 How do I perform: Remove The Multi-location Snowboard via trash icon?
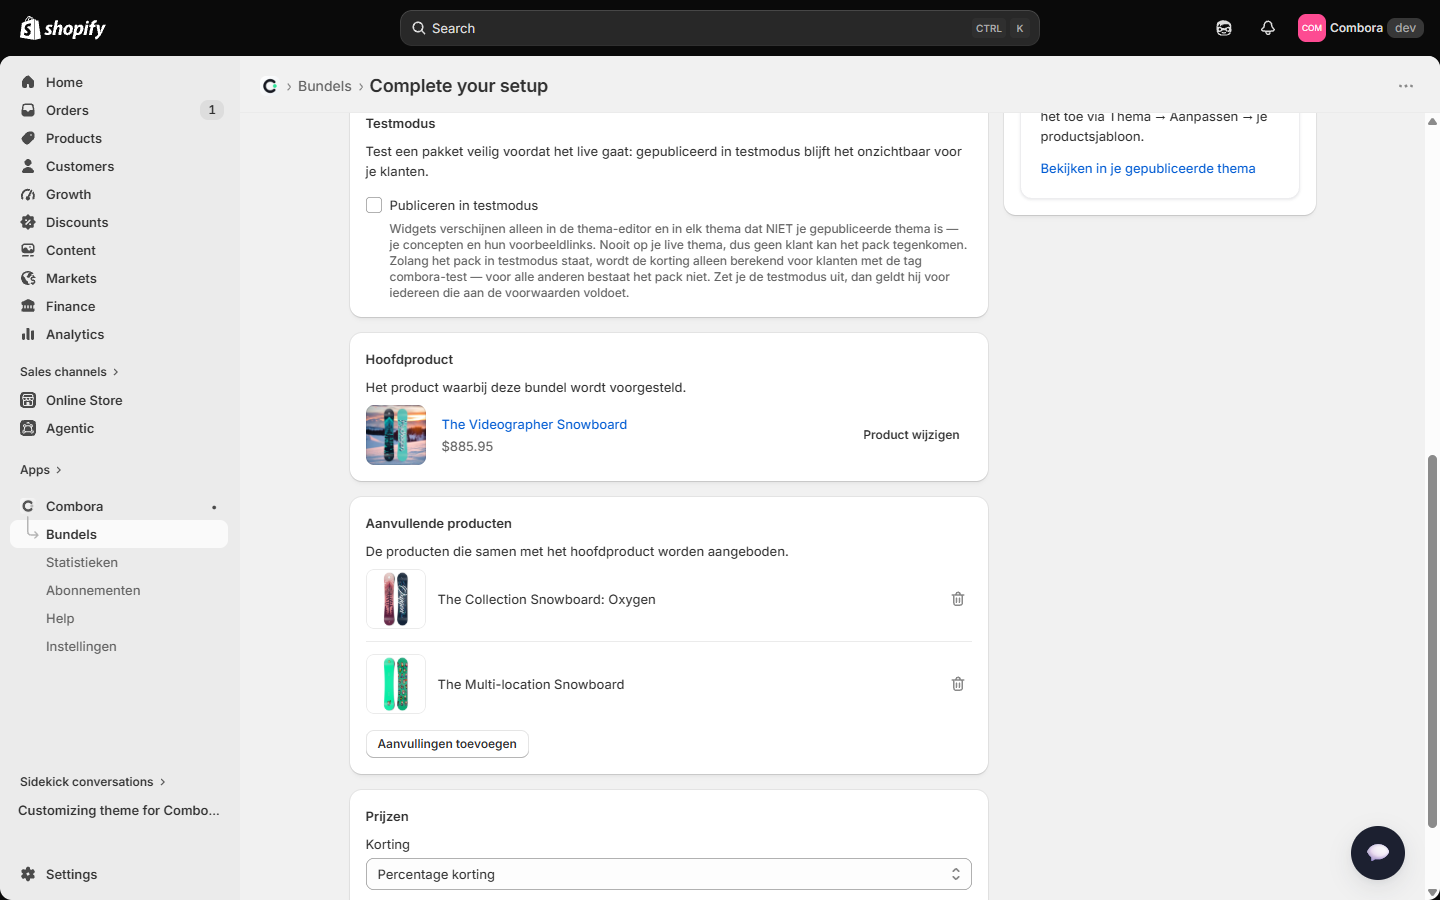pyautogui.click(x=958, y=684)
